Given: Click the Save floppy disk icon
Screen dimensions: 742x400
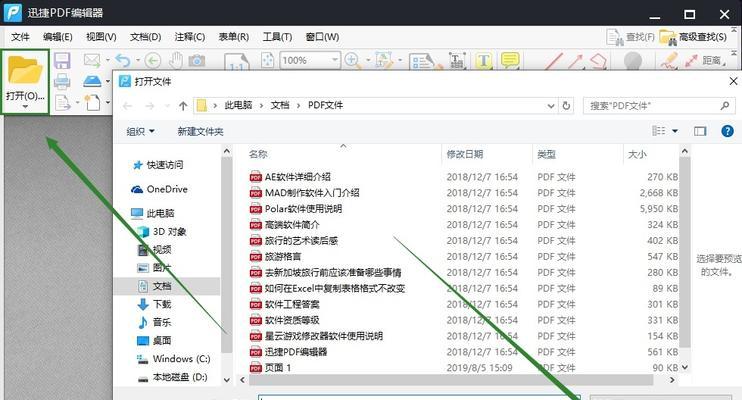Looking at the screenshot, I should tap(62, 61).
